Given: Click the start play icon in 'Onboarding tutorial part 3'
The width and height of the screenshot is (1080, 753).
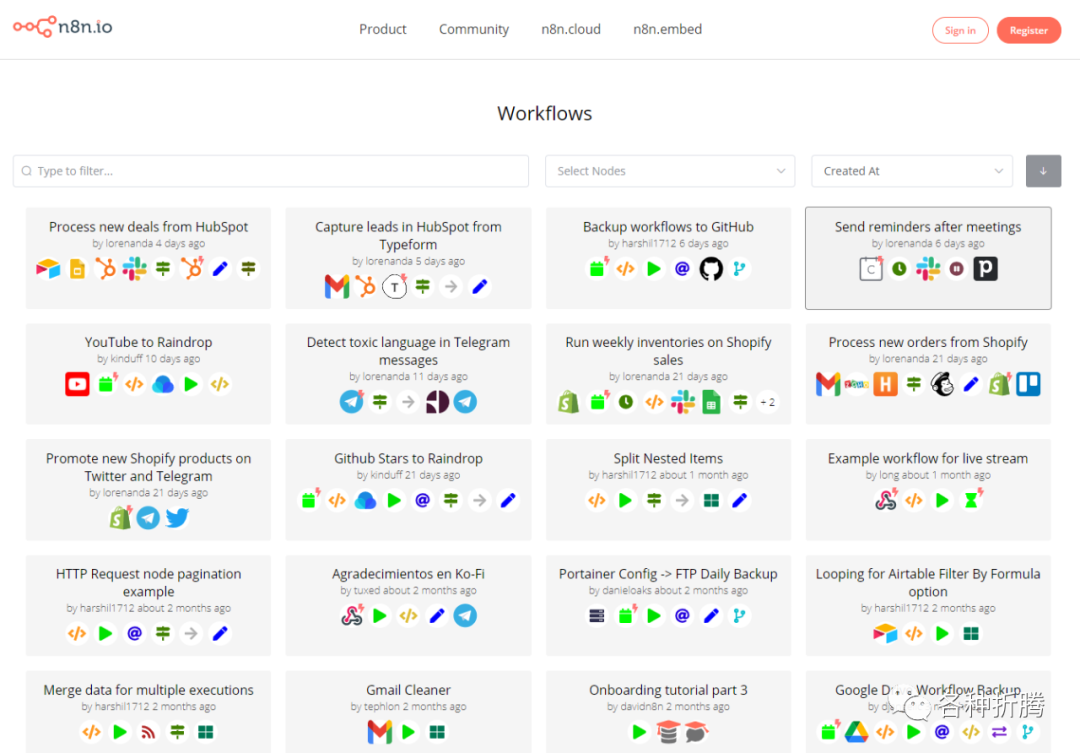Looking at the screenshot, I should pos(639,732).
